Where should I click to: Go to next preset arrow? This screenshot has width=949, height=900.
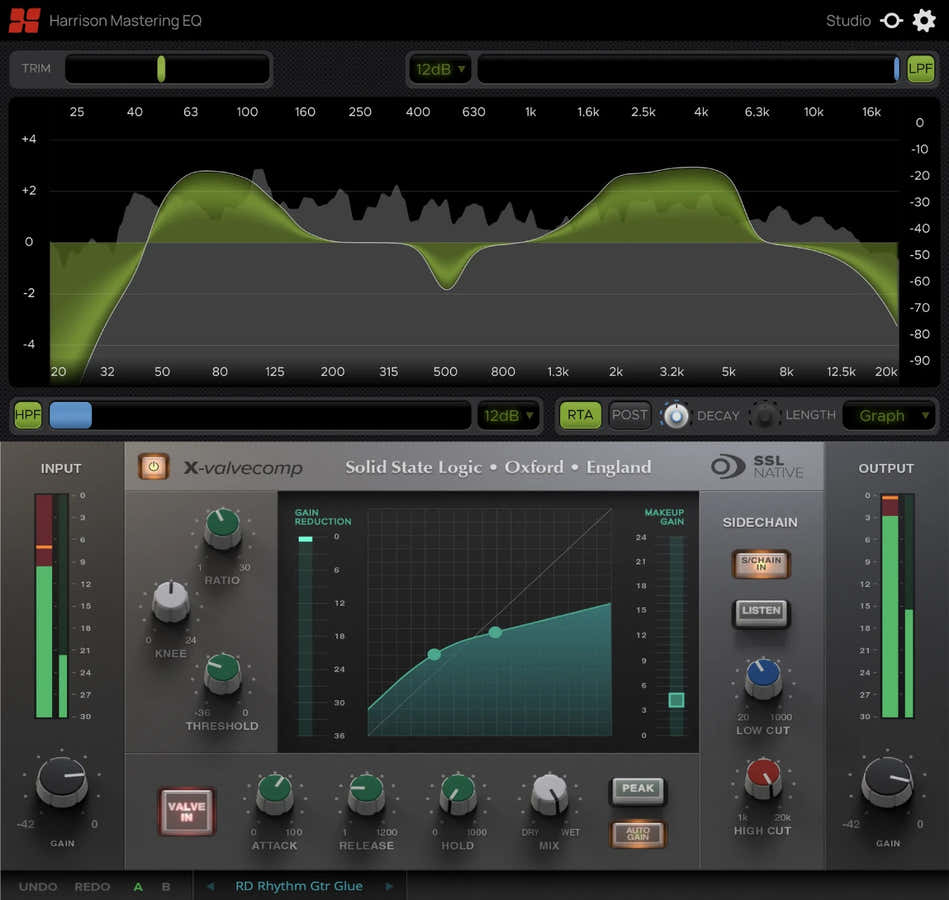[389, 886]
